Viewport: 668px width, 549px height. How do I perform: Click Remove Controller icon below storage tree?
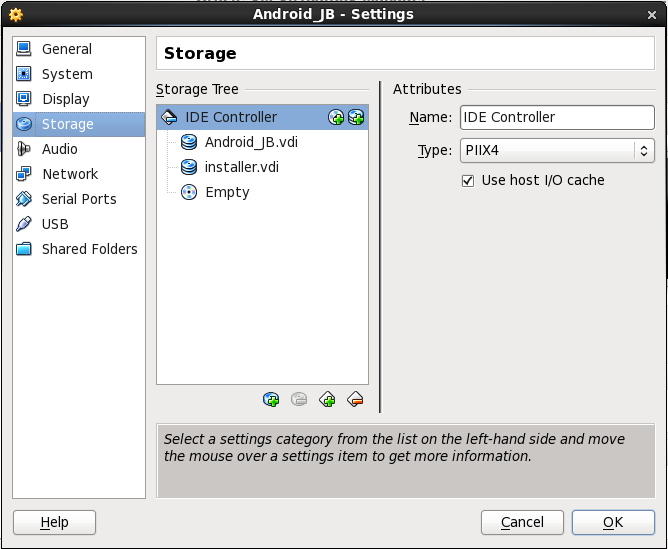(x=355, y=400)
